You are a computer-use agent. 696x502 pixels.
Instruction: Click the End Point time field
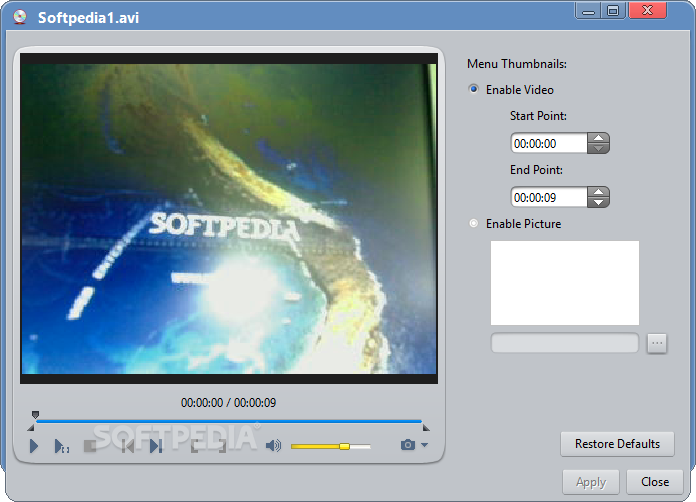pyautogui.click(x=549, y=197)
